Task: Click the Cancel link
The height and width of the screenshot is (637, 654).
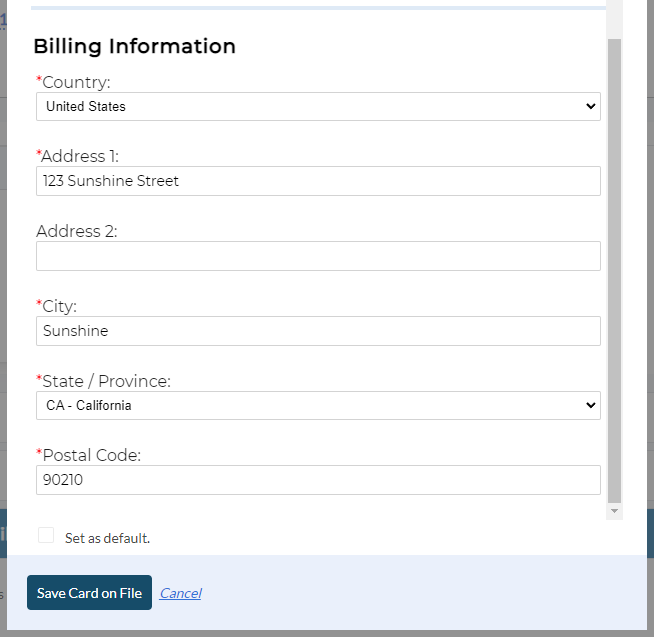Action: (x=180, y=593)
